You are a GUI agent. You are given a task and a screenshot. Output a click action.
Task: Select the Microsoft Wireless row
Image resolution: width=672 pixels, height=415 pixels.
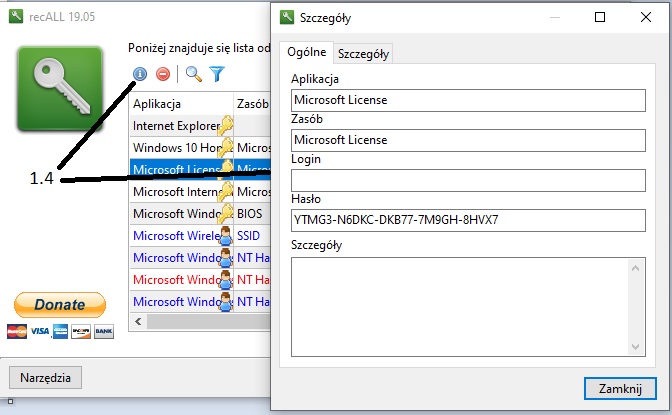click(200, 235)
